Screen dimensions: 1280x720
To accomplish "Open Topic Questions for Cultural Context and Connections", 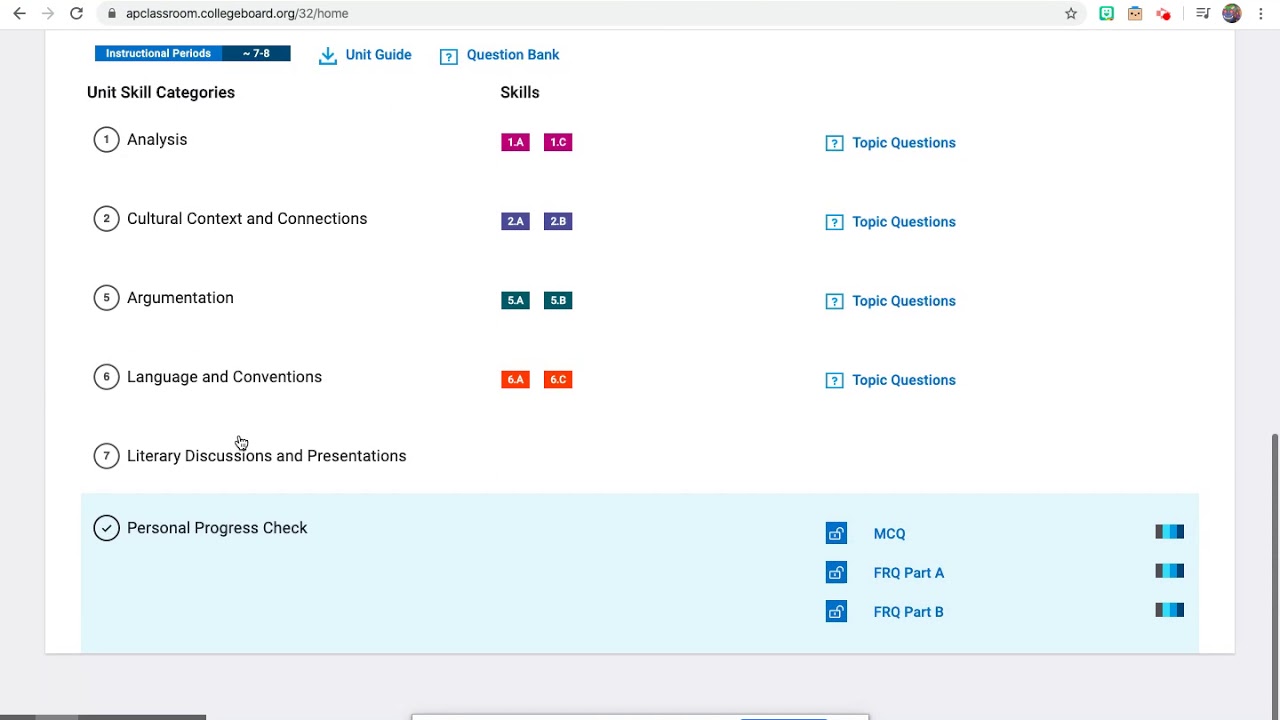I will coord(903,222).
